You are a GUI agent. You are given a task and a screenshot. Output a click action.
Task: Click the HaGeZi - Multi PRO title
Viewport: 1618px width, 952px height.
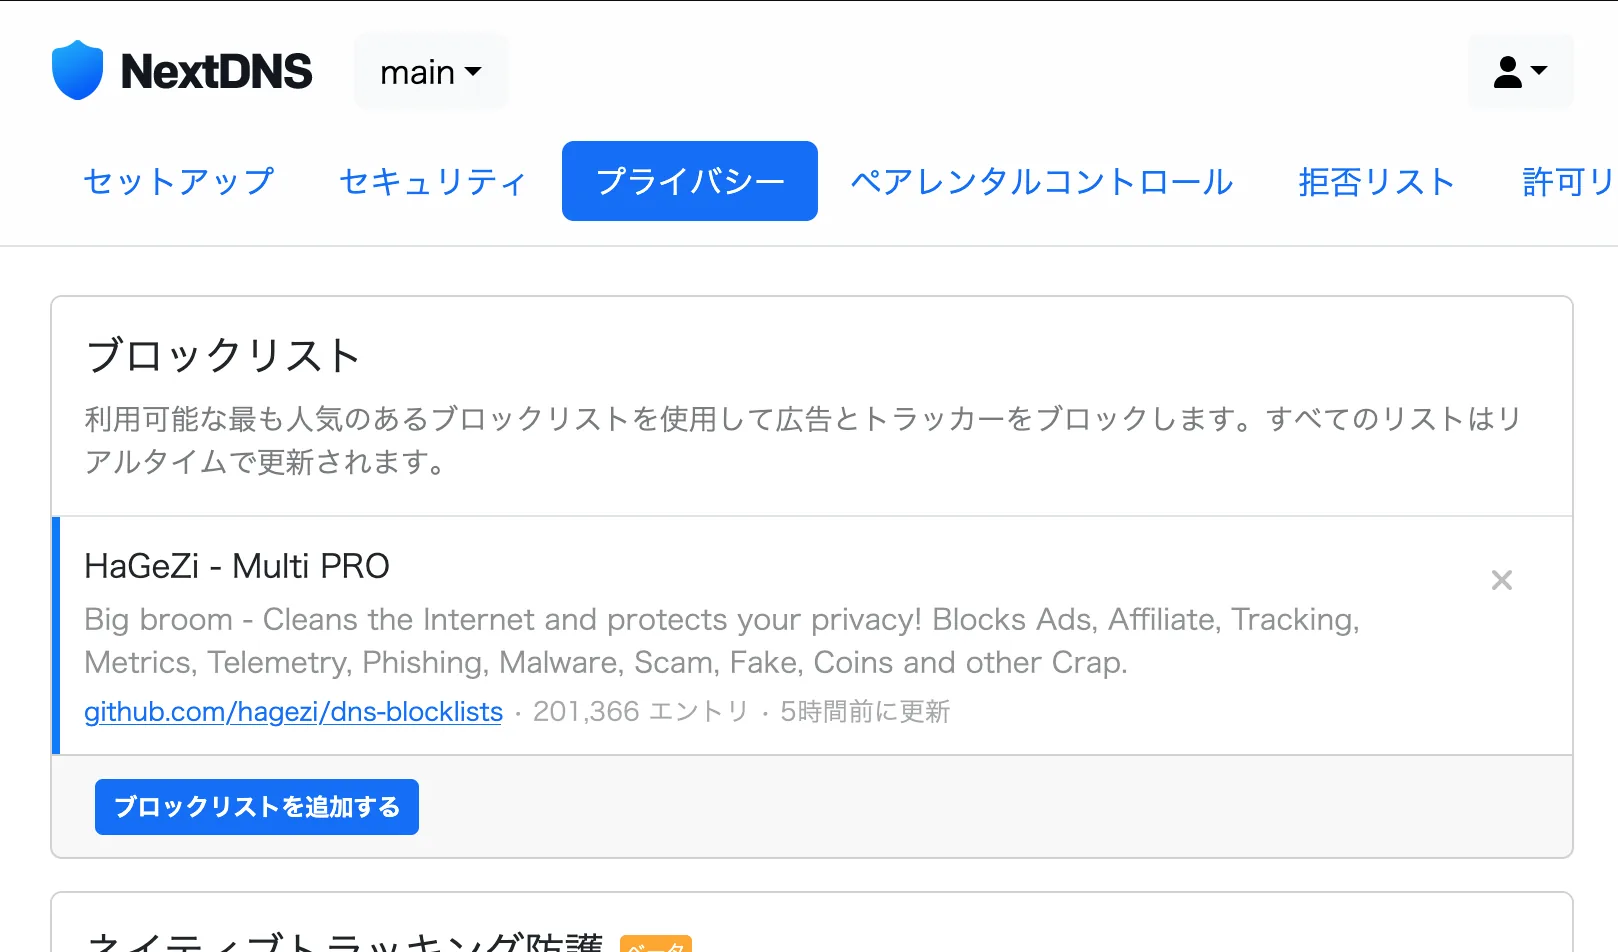pyautogui.click(x=237, y=566)
